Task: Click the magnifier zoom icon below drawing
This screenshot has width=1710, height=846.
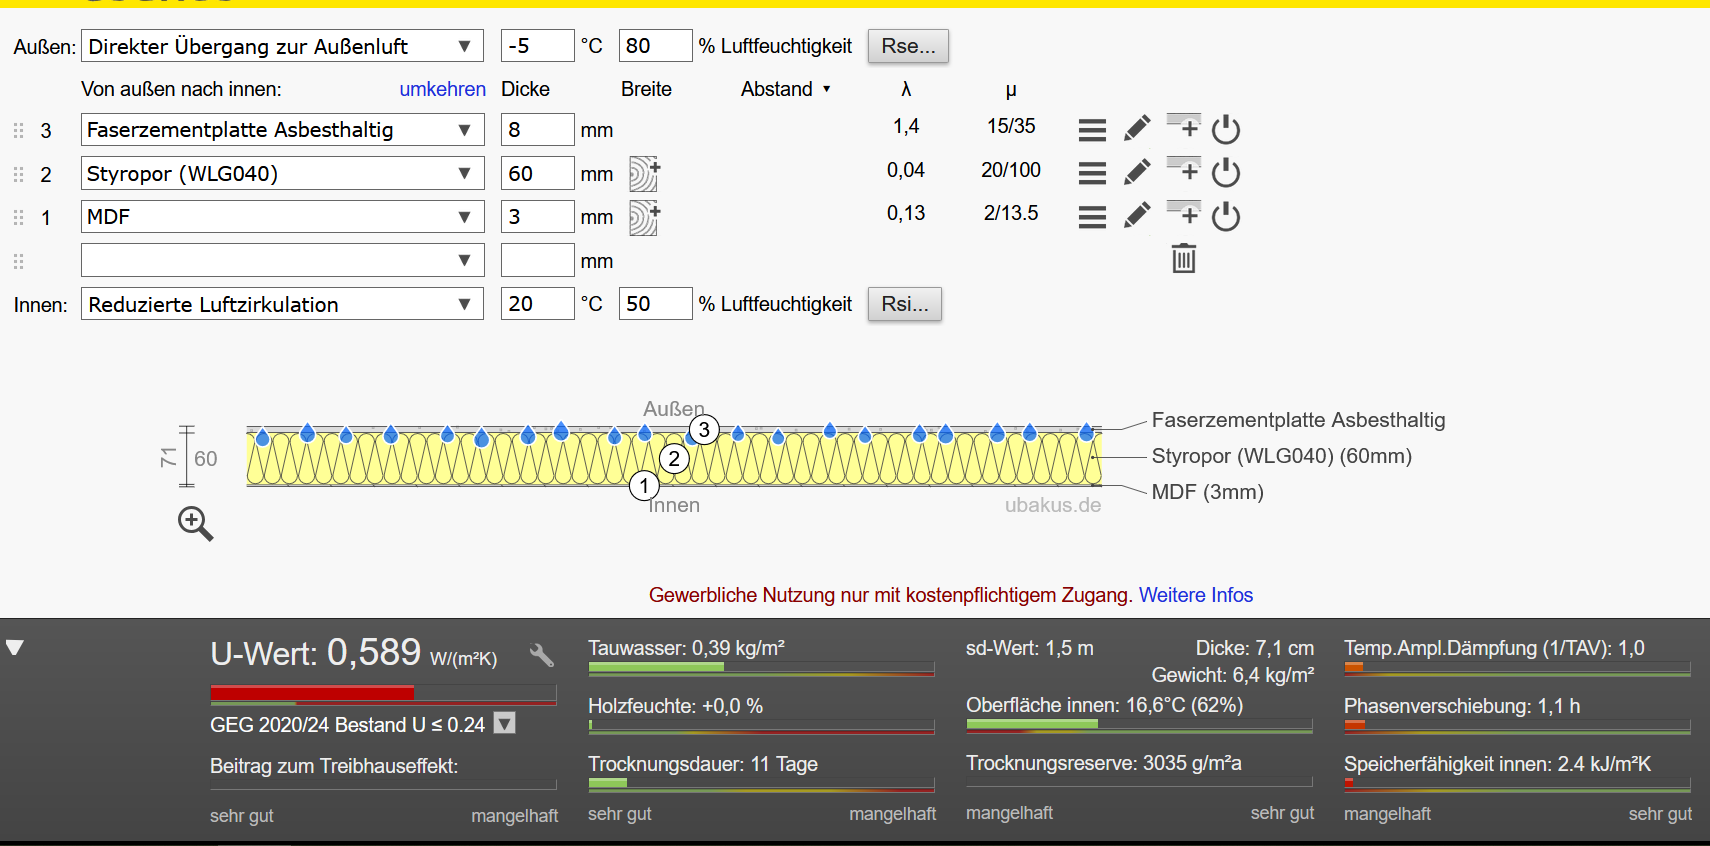Action: click(195, 523)
